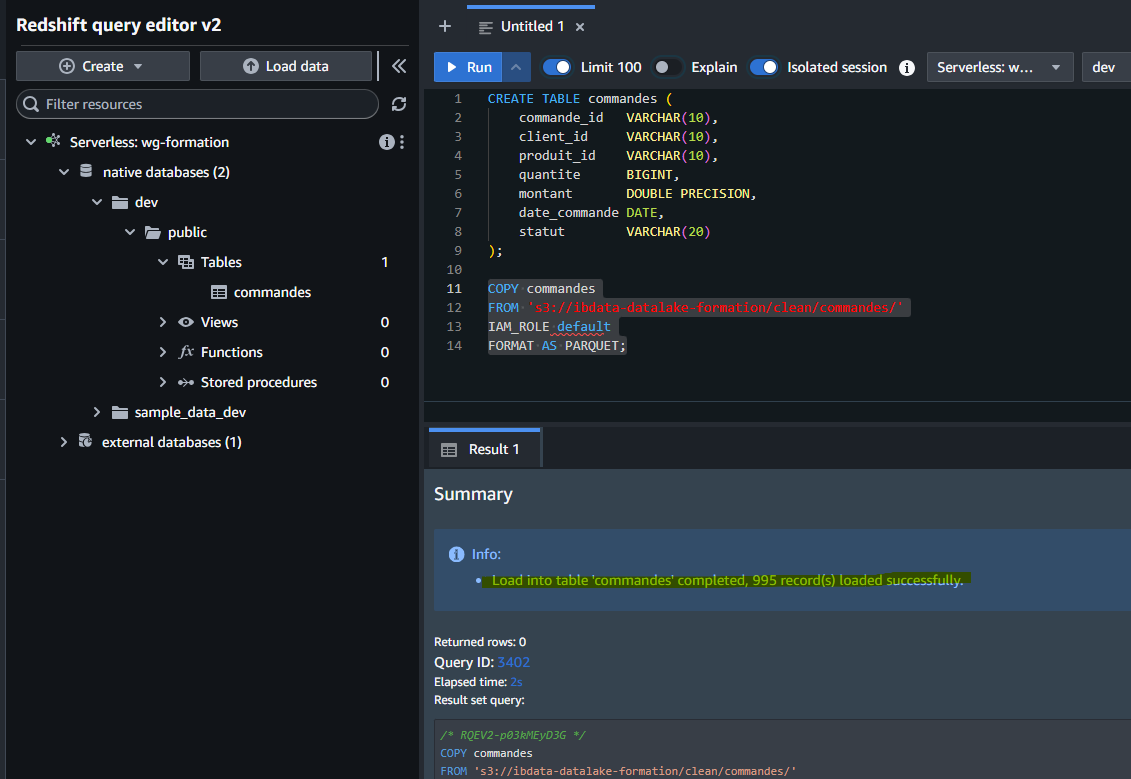Click the dev folder icon
The image size is (1131, 779).
click(x=120, y=202)
